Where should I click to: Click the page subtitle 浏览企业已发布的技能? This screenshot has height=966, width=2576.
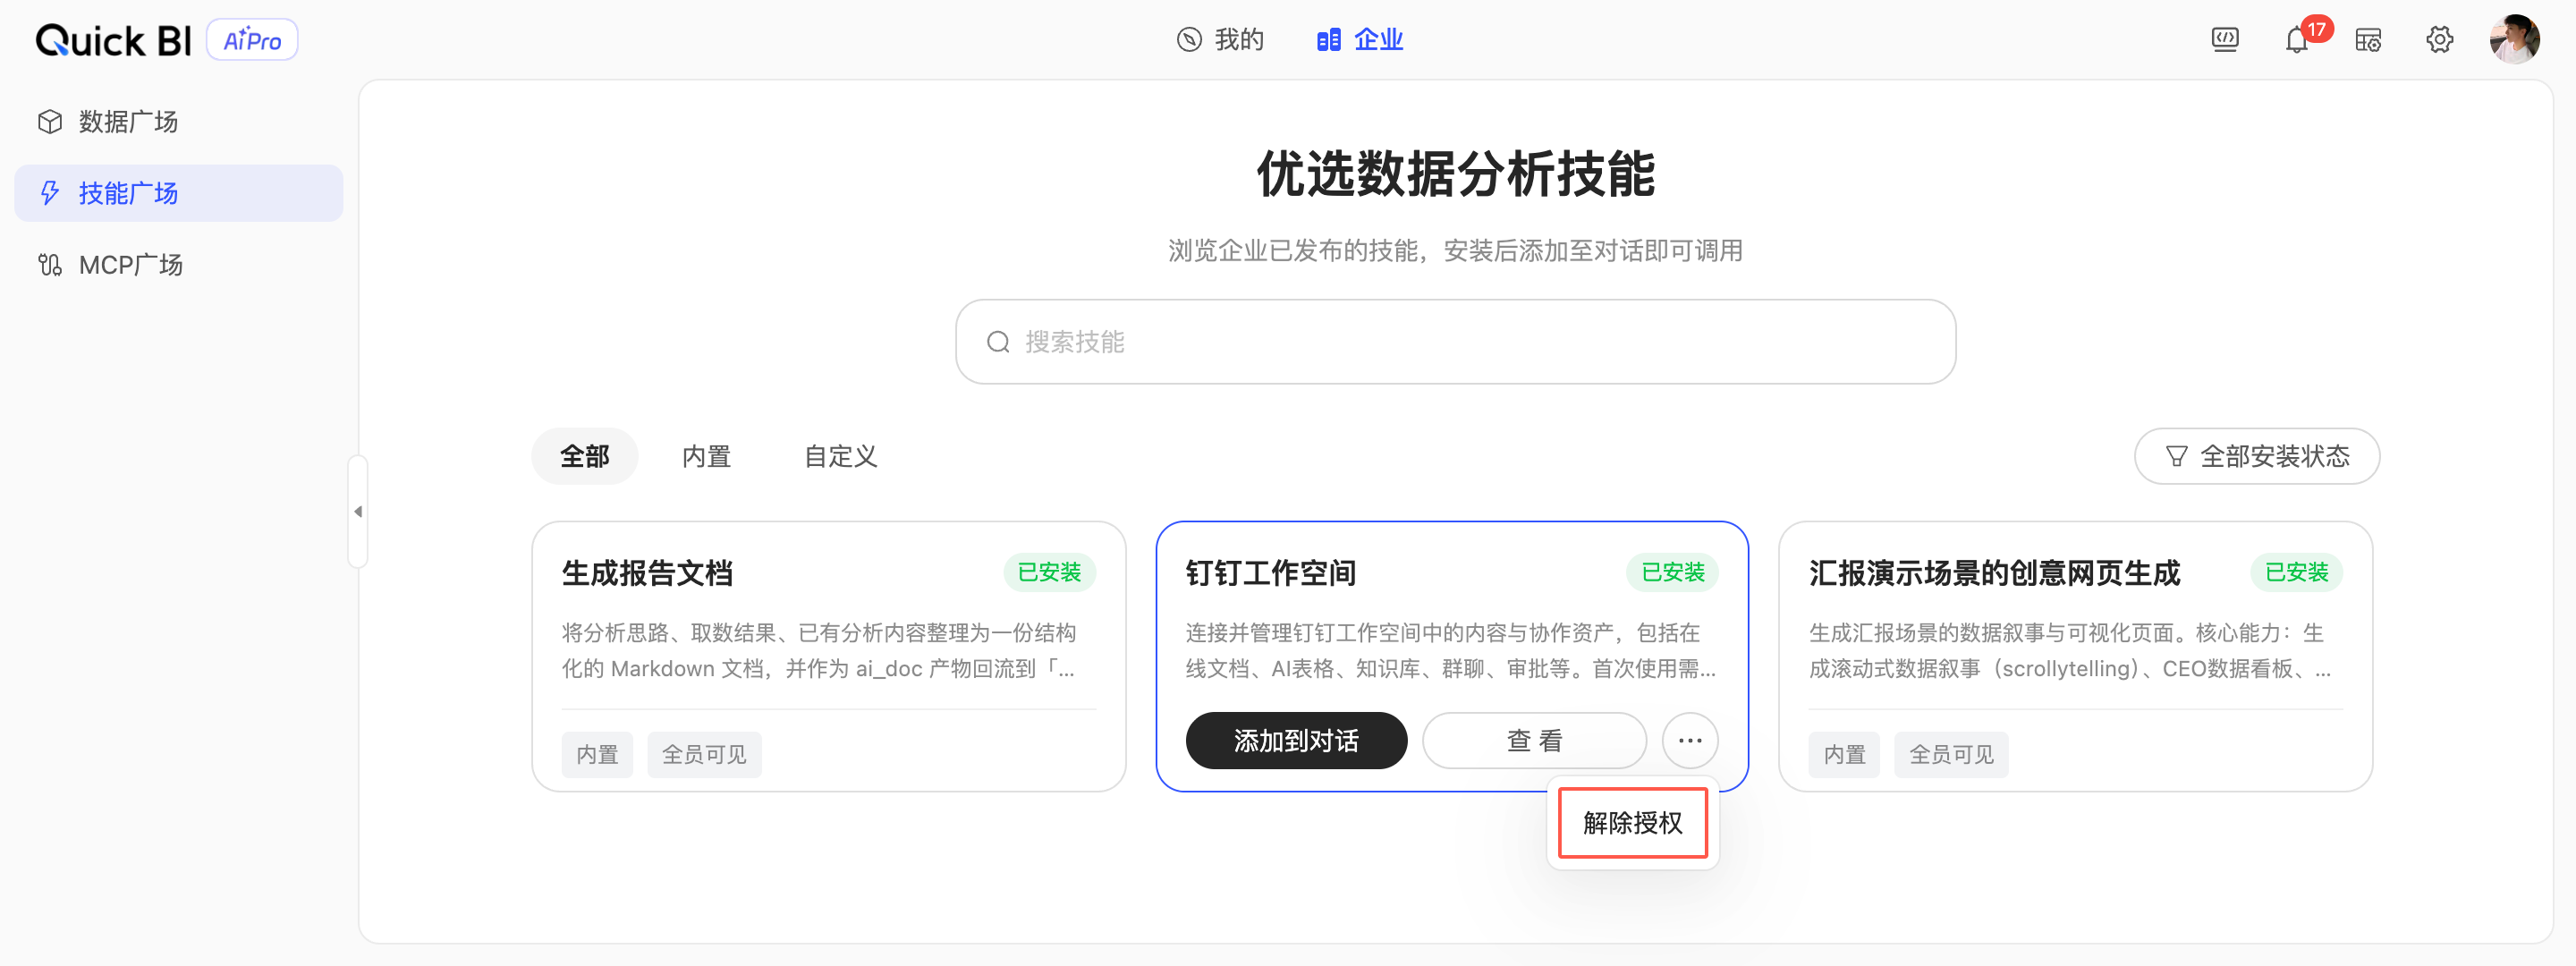(1455, 250)
